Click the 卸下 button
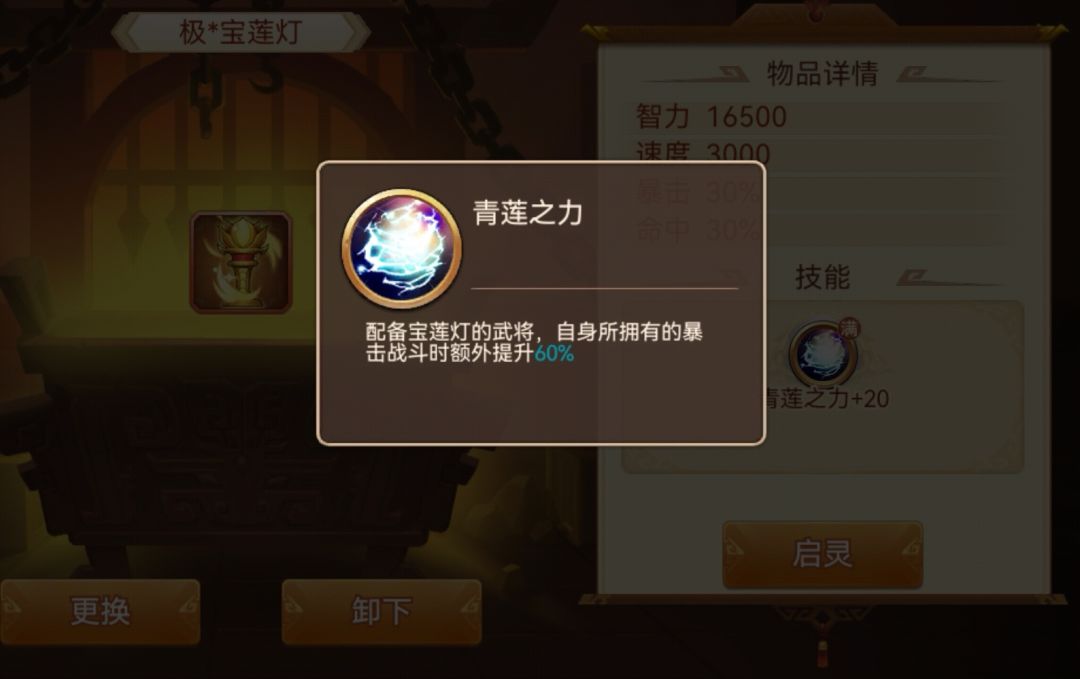The image size is (1080, 679). tap(382, 612)
